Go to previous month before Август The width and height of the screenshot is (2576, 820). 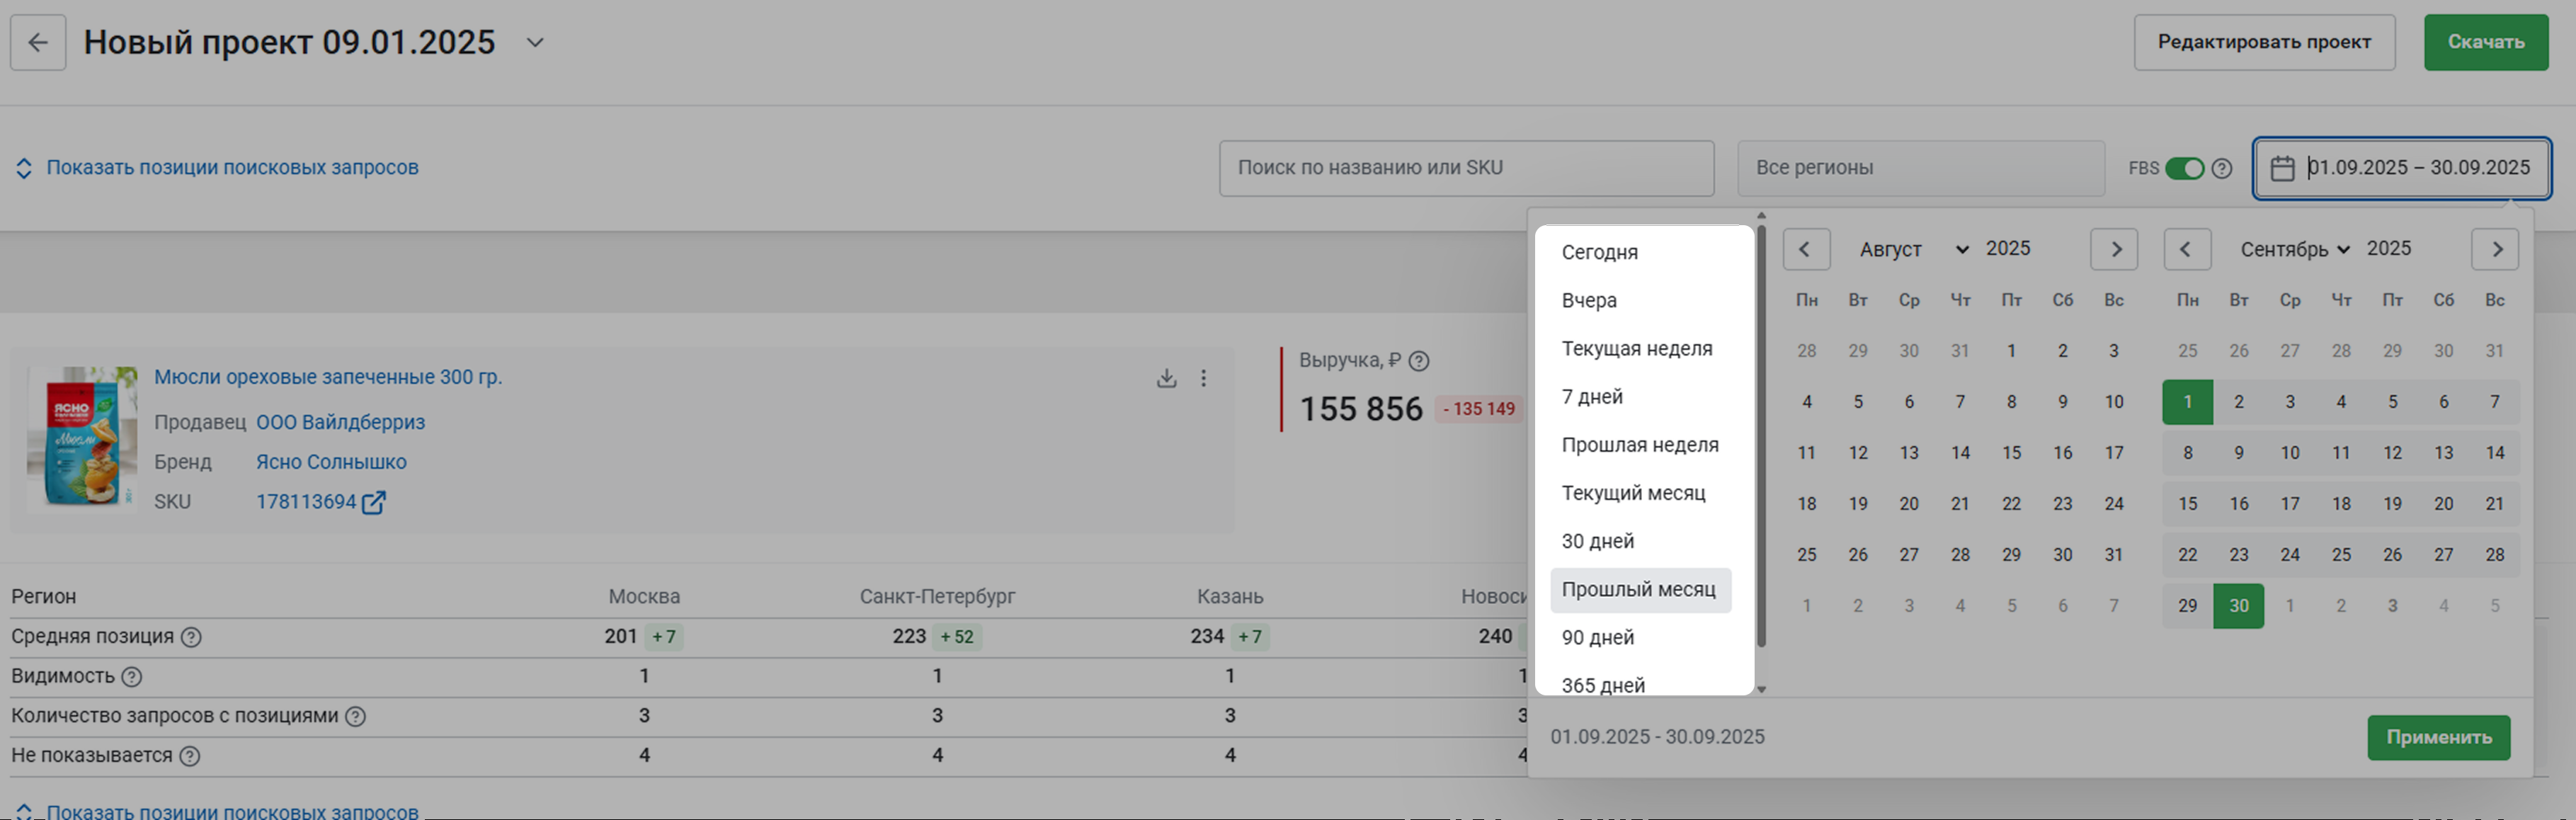[x=1805, y=249]
